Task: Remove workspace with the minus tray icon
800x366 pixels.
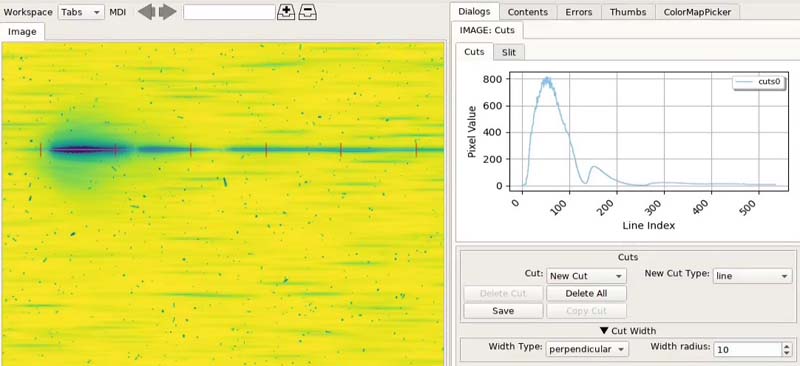Action: click(308, 12)
